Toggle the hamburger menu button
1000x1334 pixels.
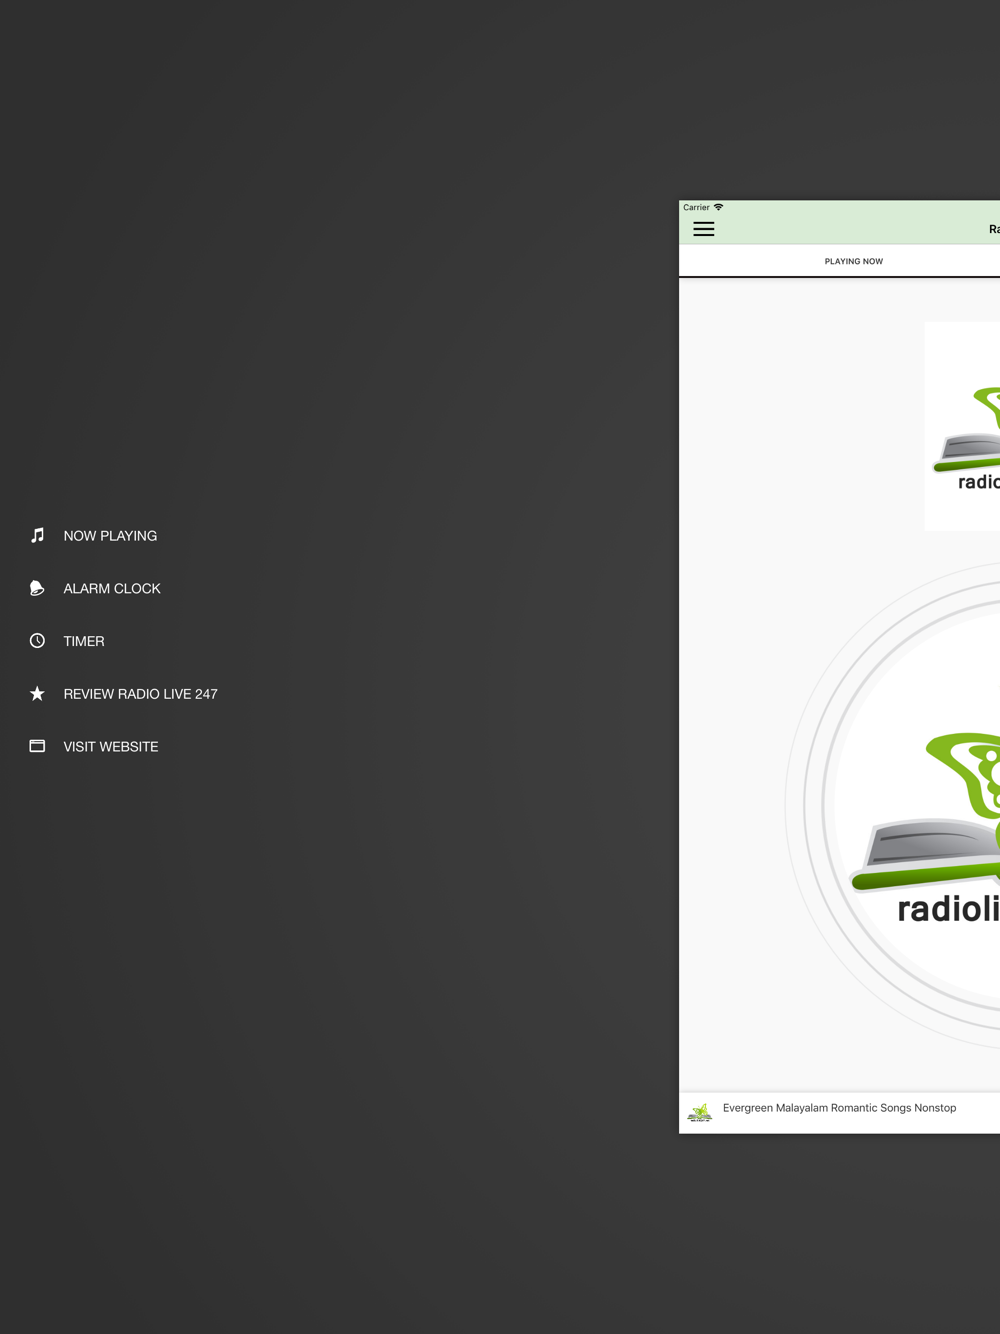pos(704,229)
